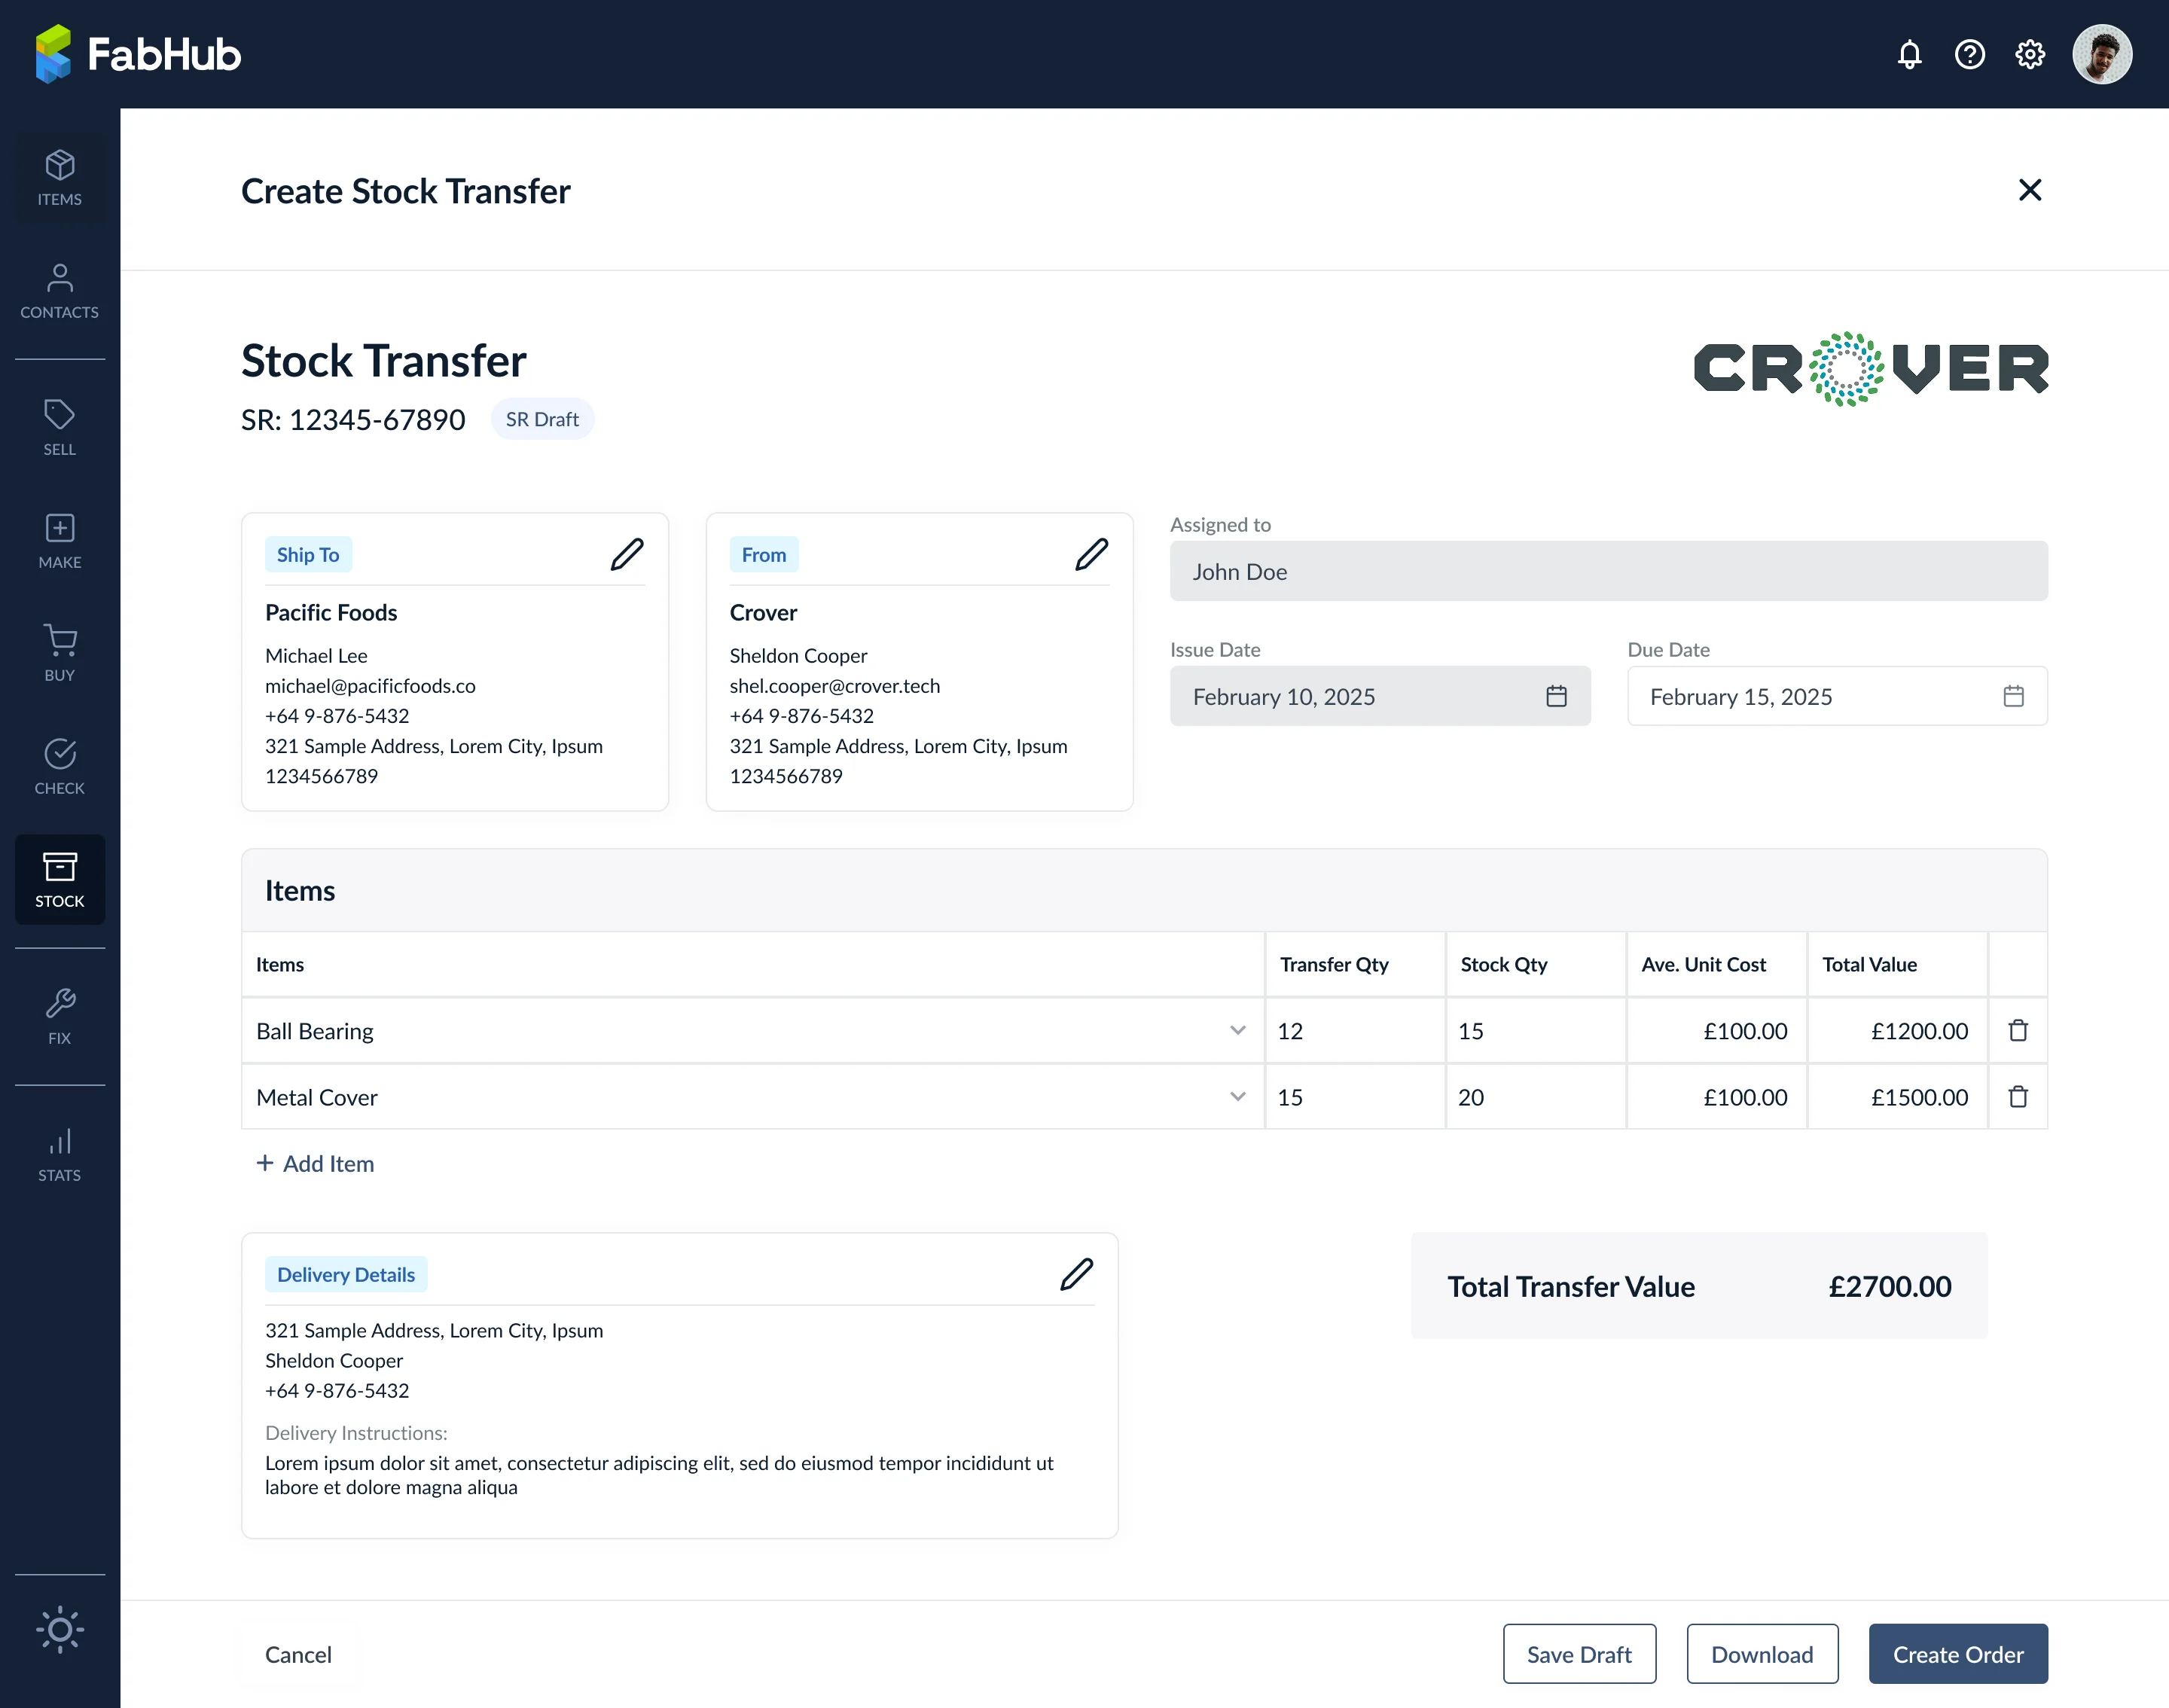Expand the Ball Bearing item dropdown
This screenshot has height=1708, width=2169.
[1237, 1030]
